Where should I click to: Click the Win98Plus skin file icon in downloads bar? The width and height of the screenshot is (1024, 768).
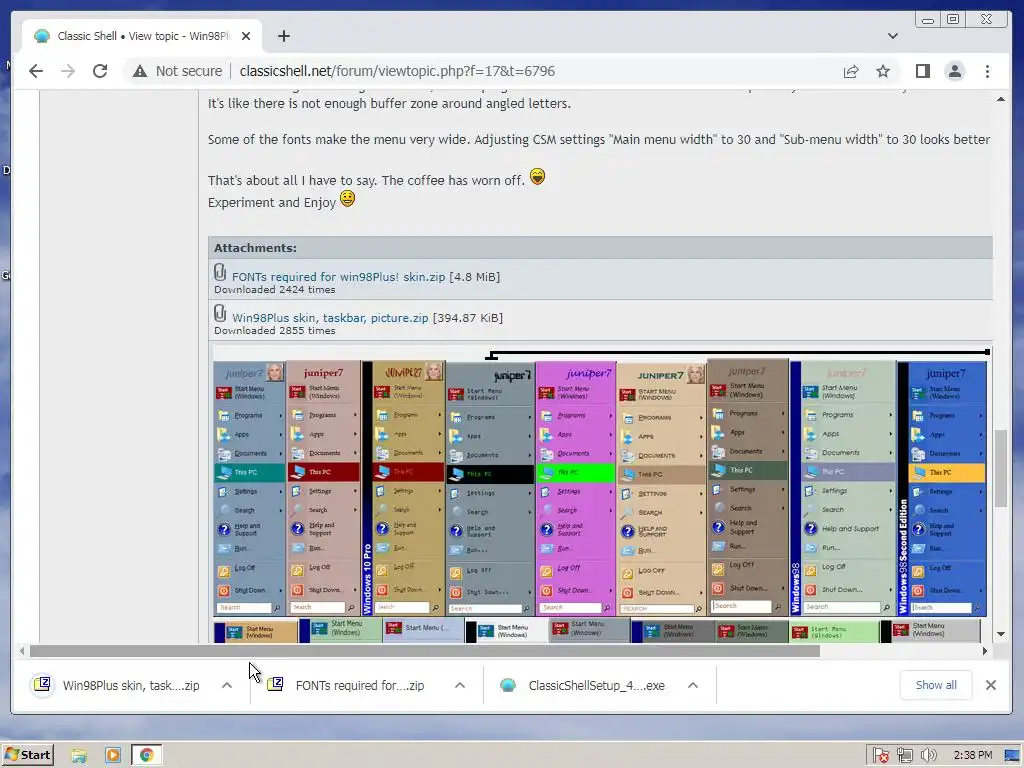point(42,684)
